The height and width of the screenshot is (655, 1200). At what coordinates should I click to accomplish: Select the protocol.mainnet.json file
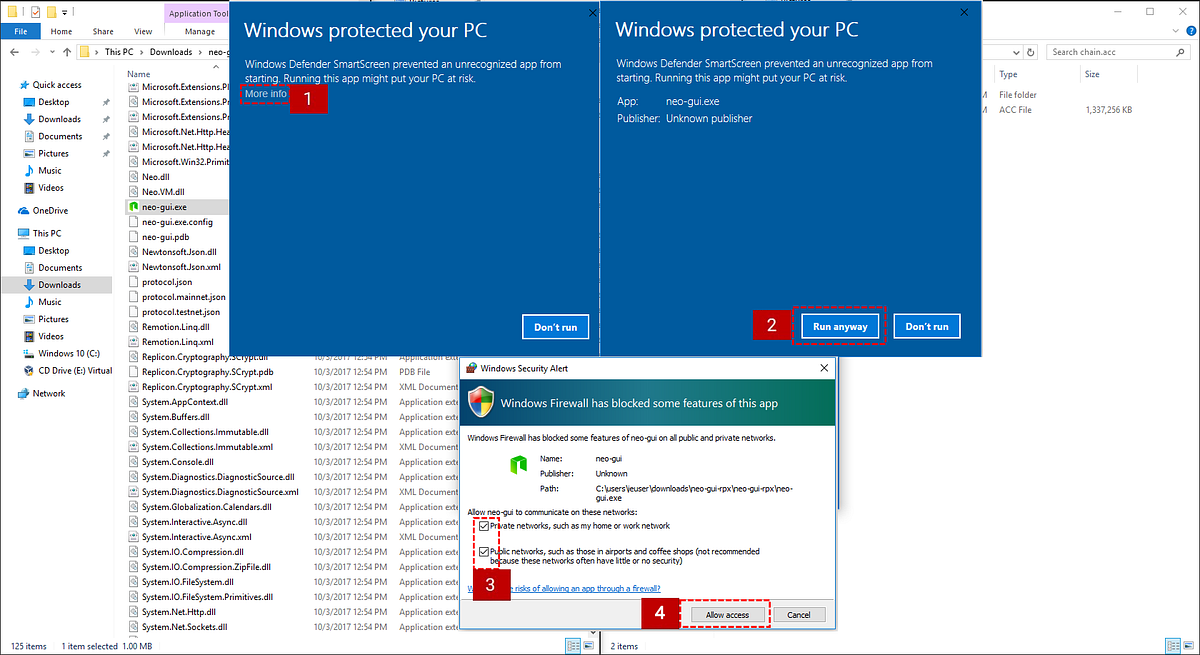(183, 297)
